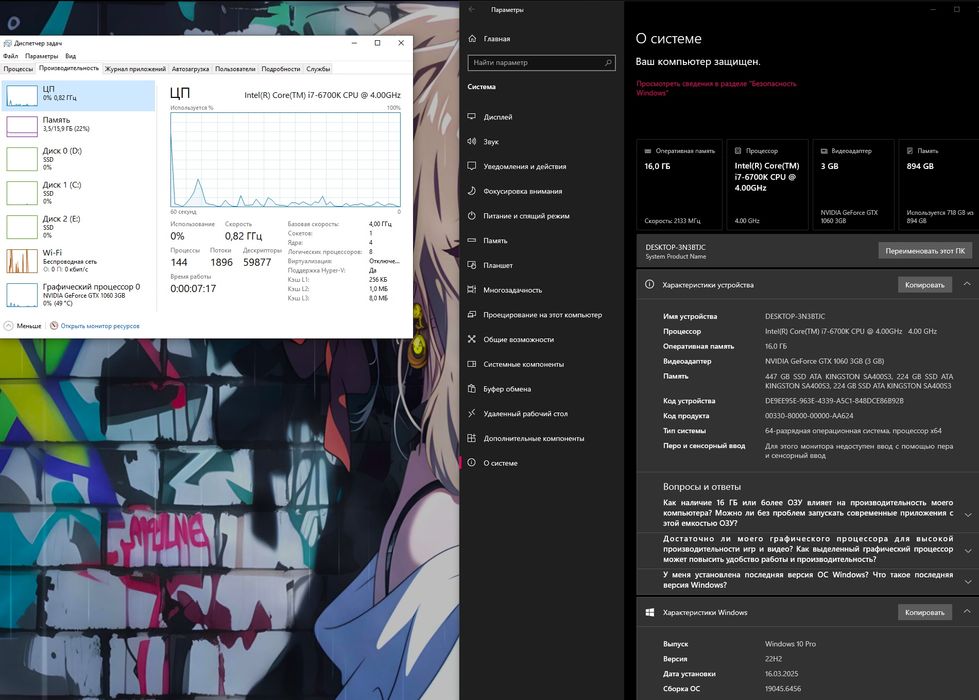Viewport: 979px width, 700px height.
Task: Click the search magnifier icon in Settings
Action: 608,62
